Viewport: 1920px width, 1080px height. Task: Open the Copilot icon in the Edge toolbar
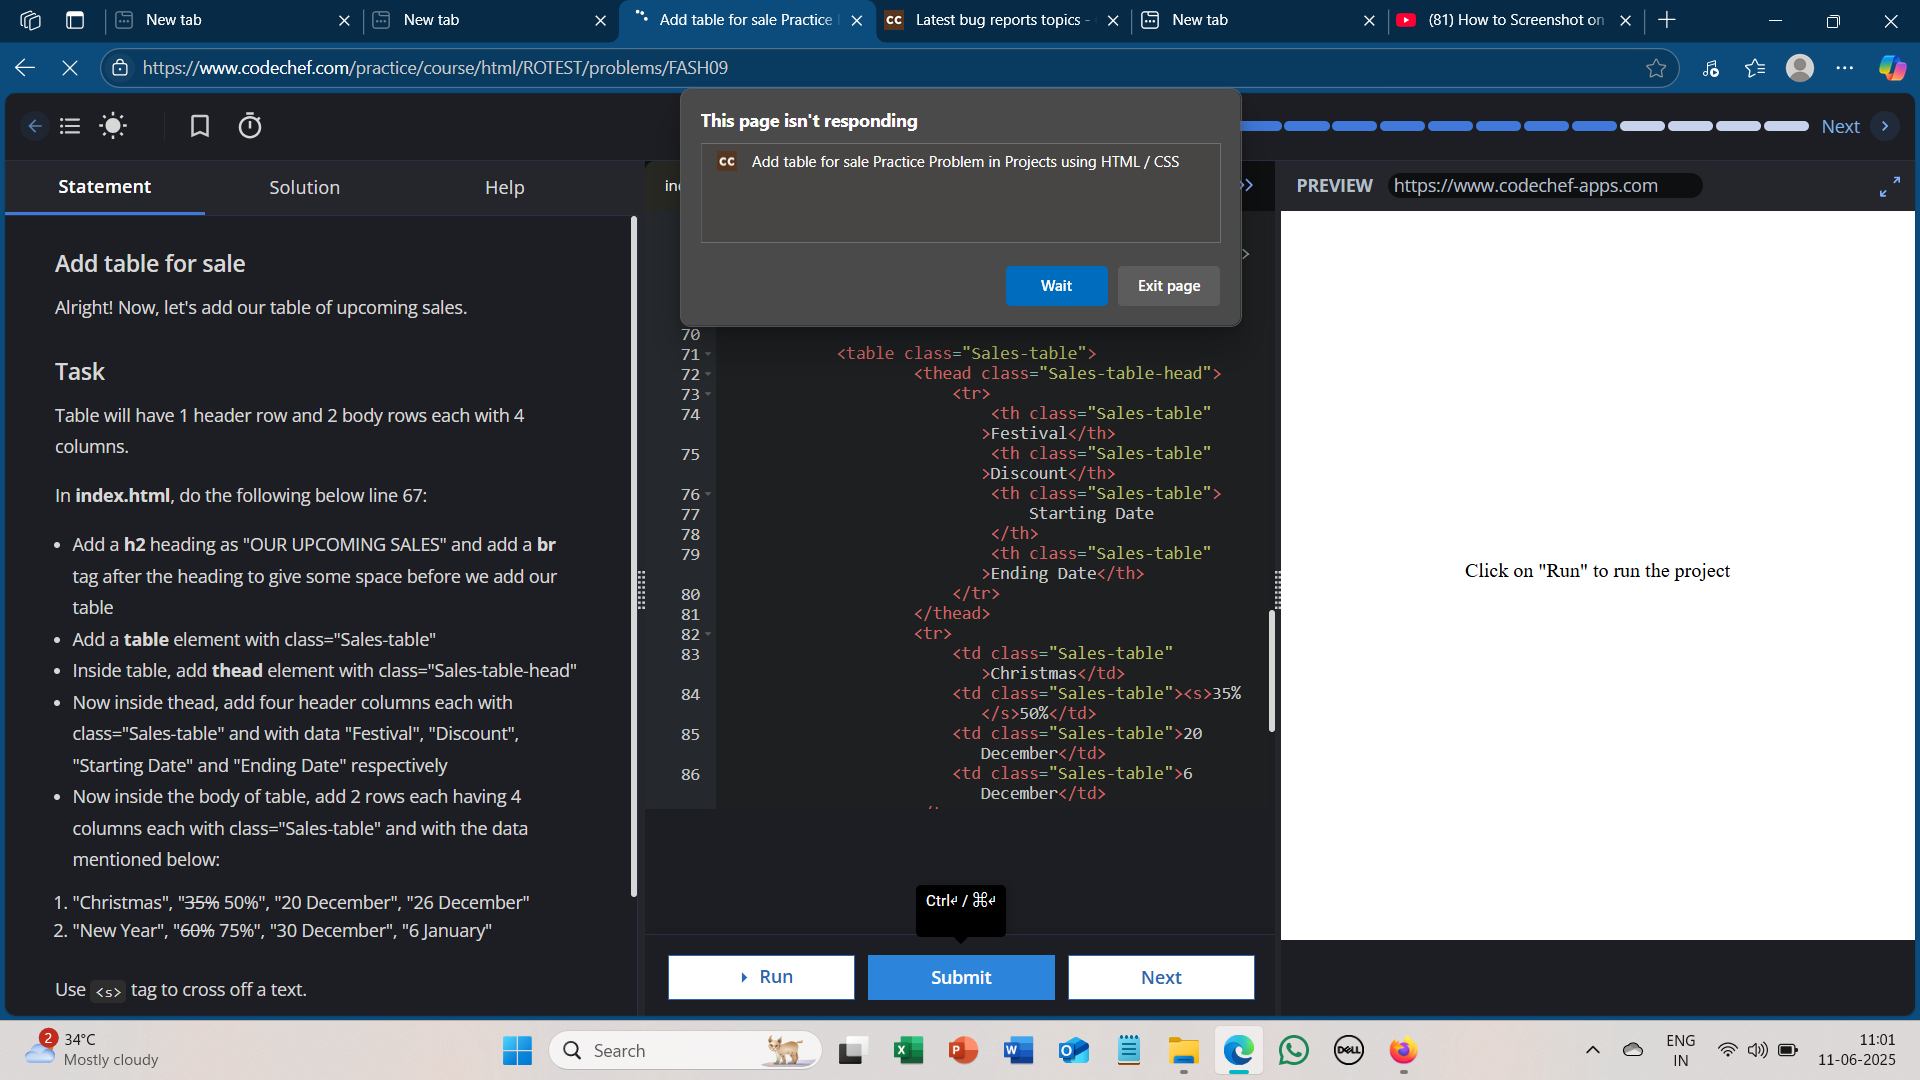(1892, 68)
